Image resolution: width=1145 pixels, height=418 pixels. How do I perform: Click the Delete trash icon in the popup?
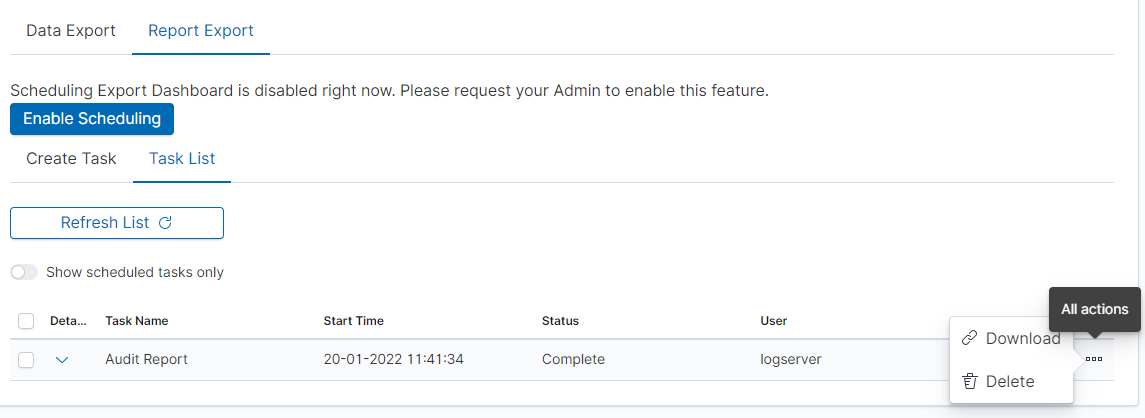pyautogui.click(x=969, y=381)
